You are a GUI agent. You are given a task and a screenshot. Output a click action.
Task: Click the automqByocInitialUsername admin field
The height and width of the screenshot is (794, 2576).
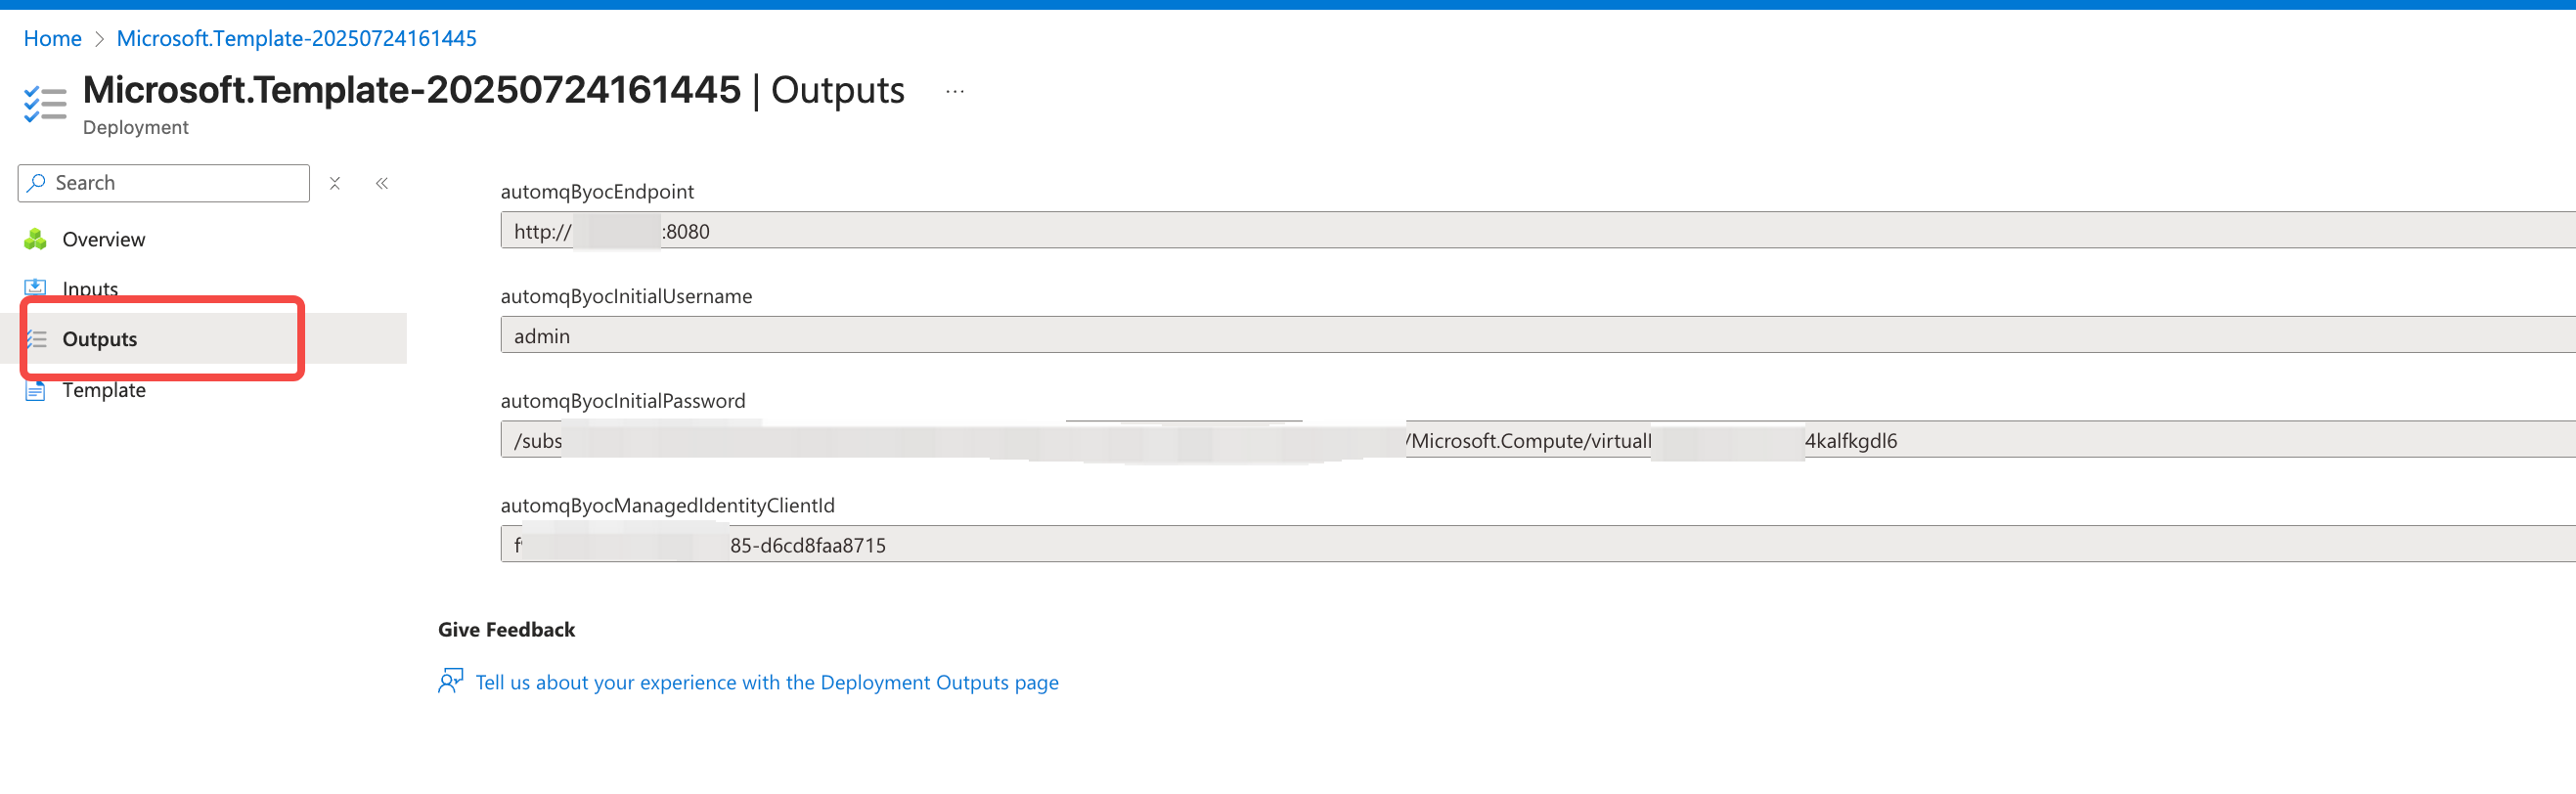click(1538, 335)
